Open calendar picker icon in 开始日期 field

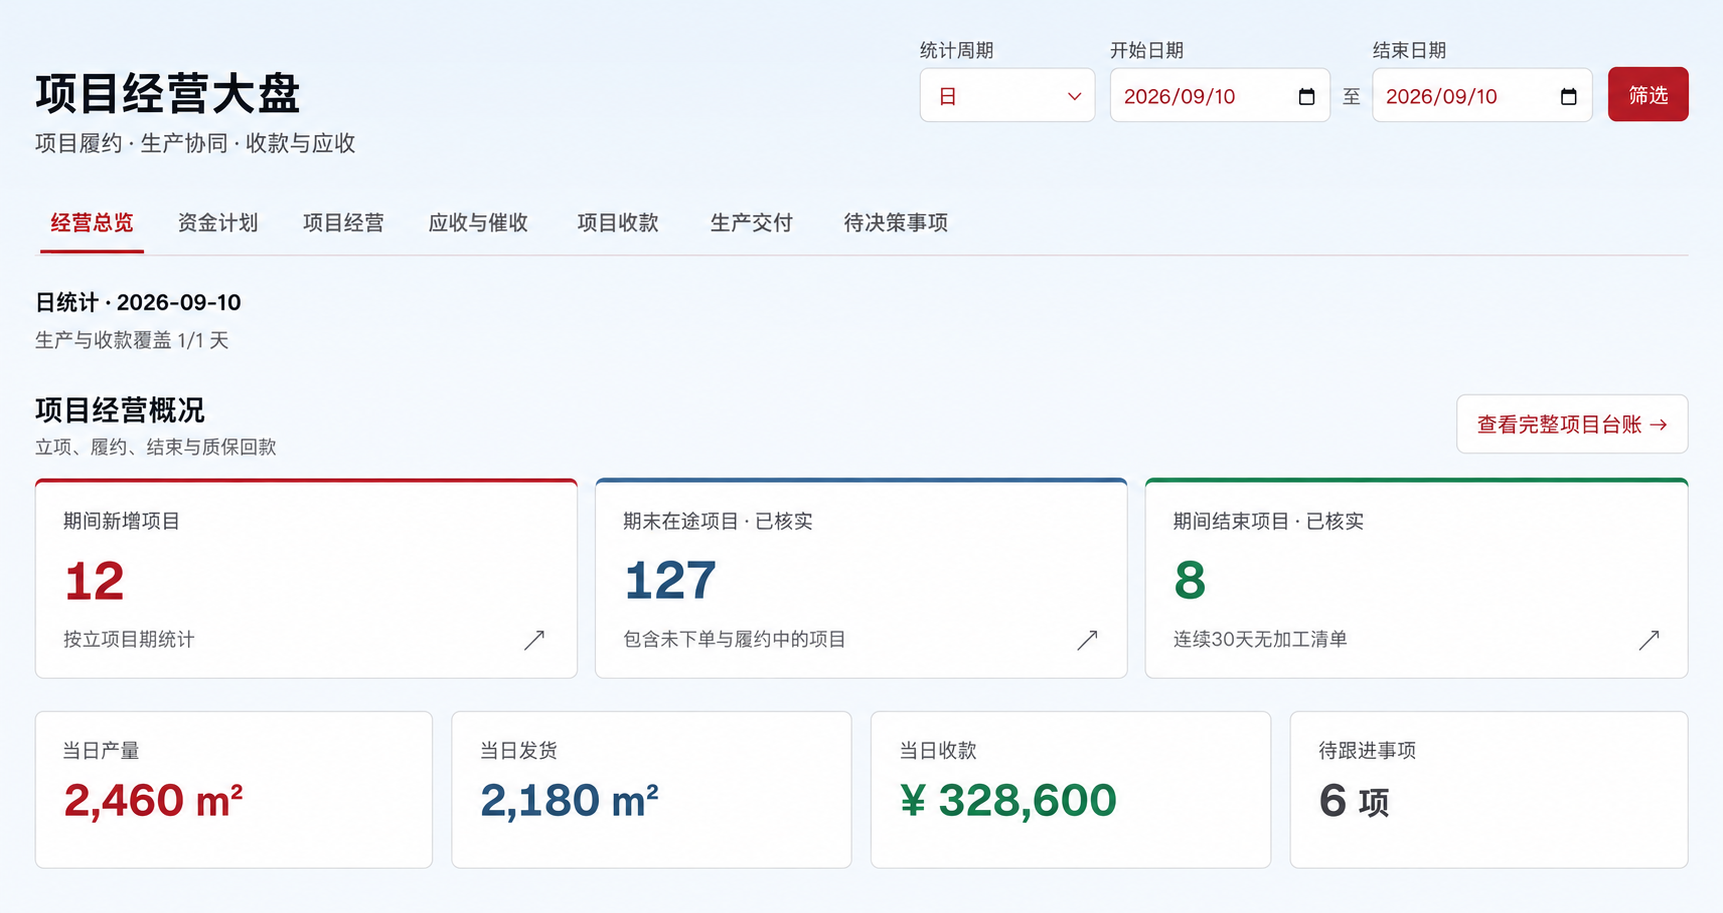point(1306,97)
